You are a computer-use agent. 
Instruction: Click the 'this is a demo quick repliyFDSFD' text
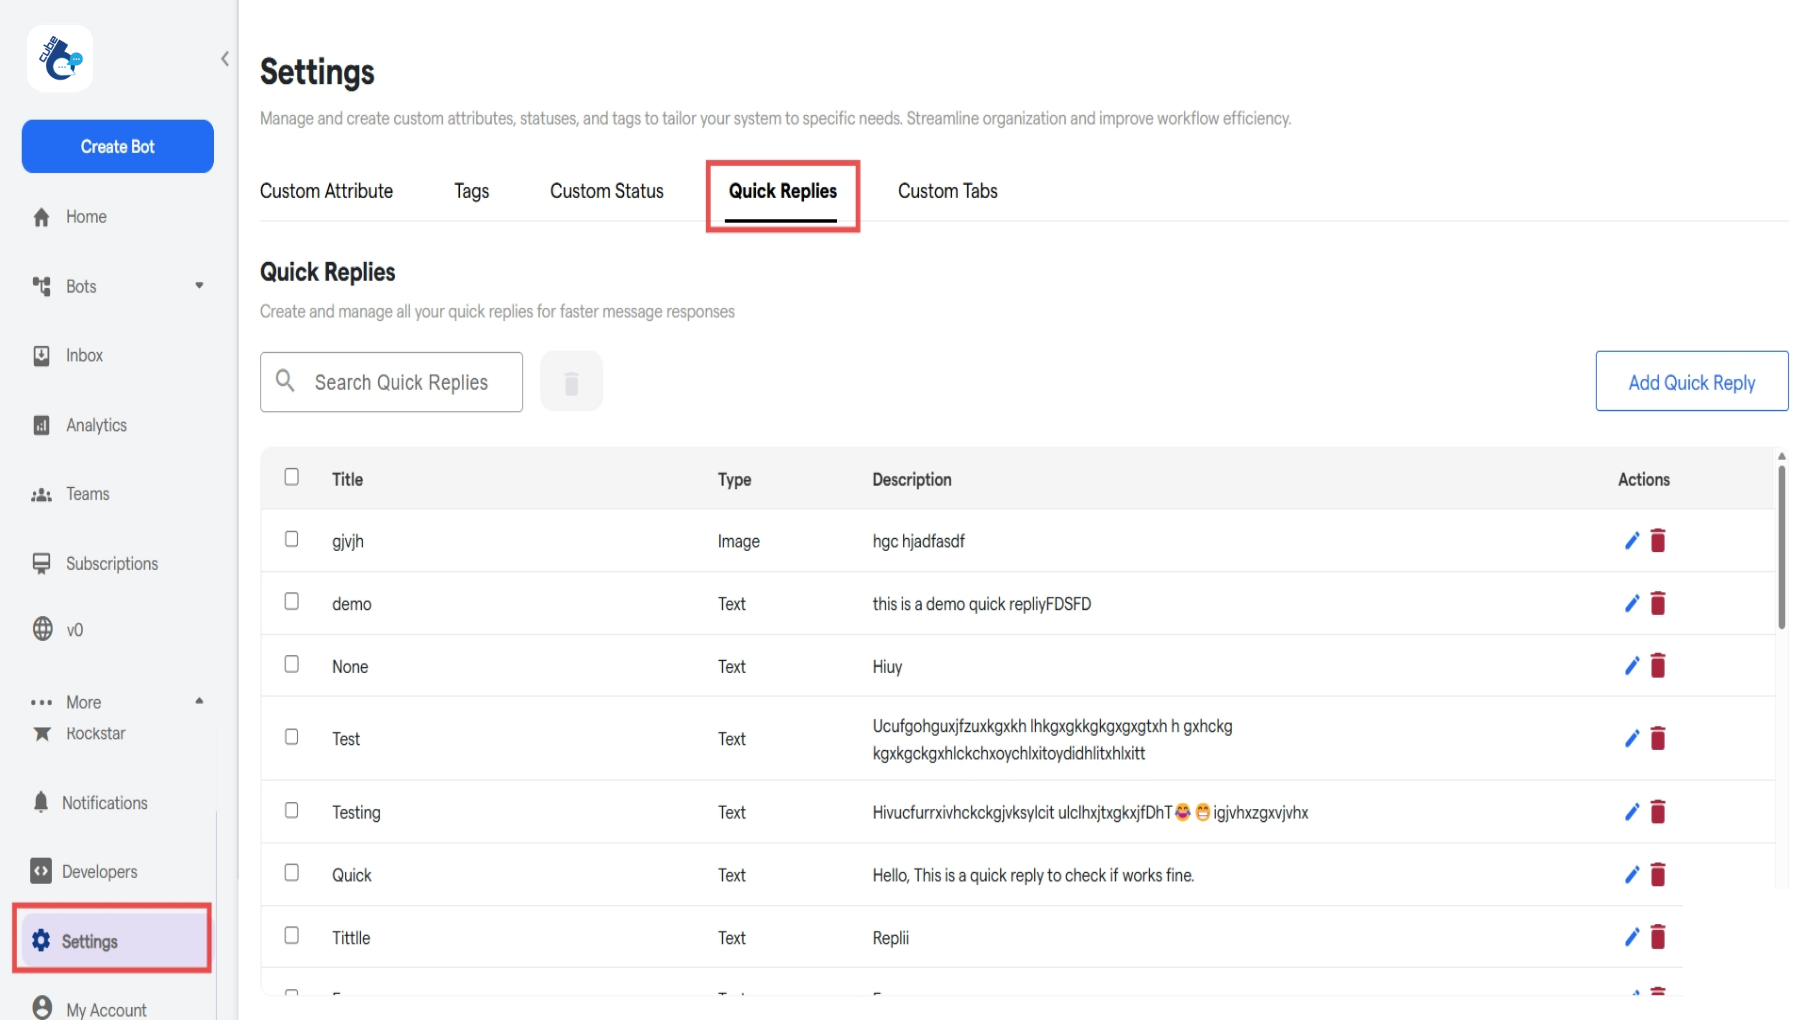[x=981, y=604]
